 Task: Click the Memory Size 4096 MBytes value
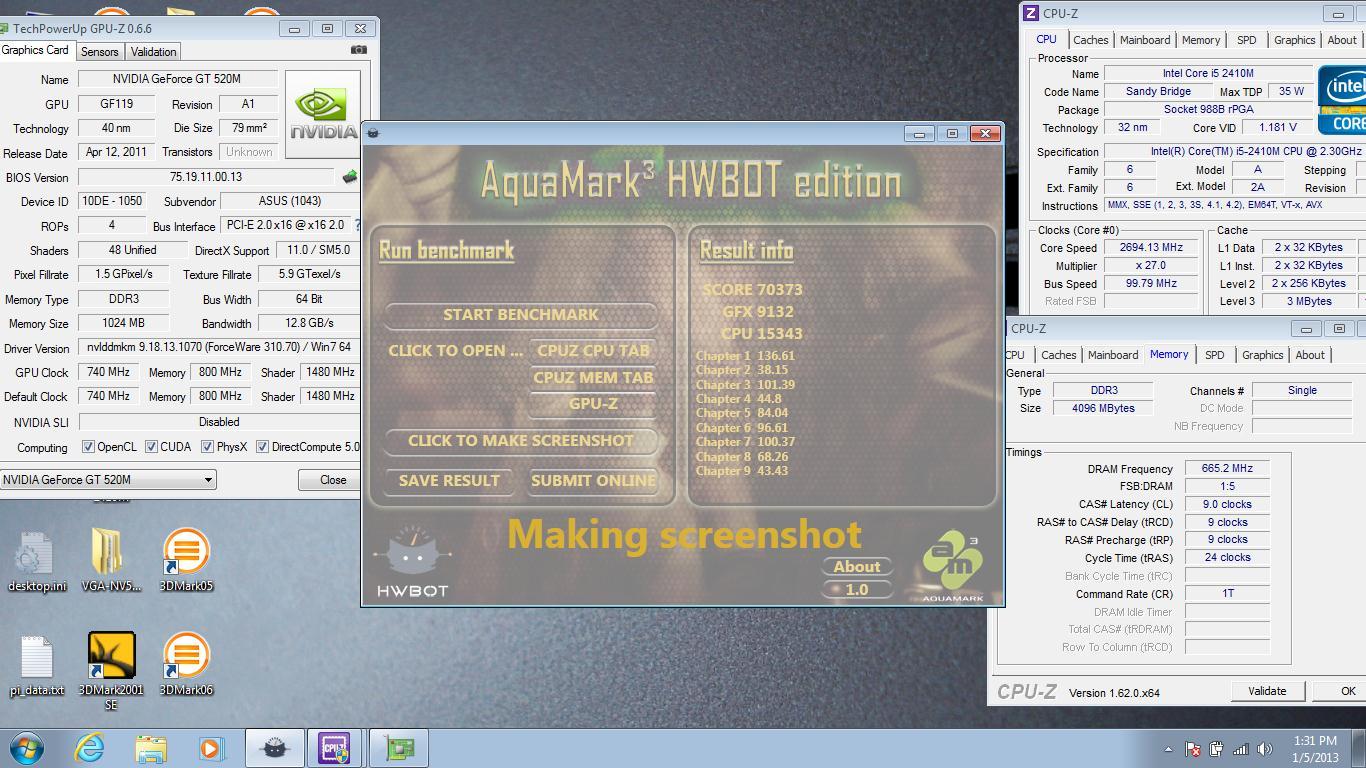(1103, 408)
